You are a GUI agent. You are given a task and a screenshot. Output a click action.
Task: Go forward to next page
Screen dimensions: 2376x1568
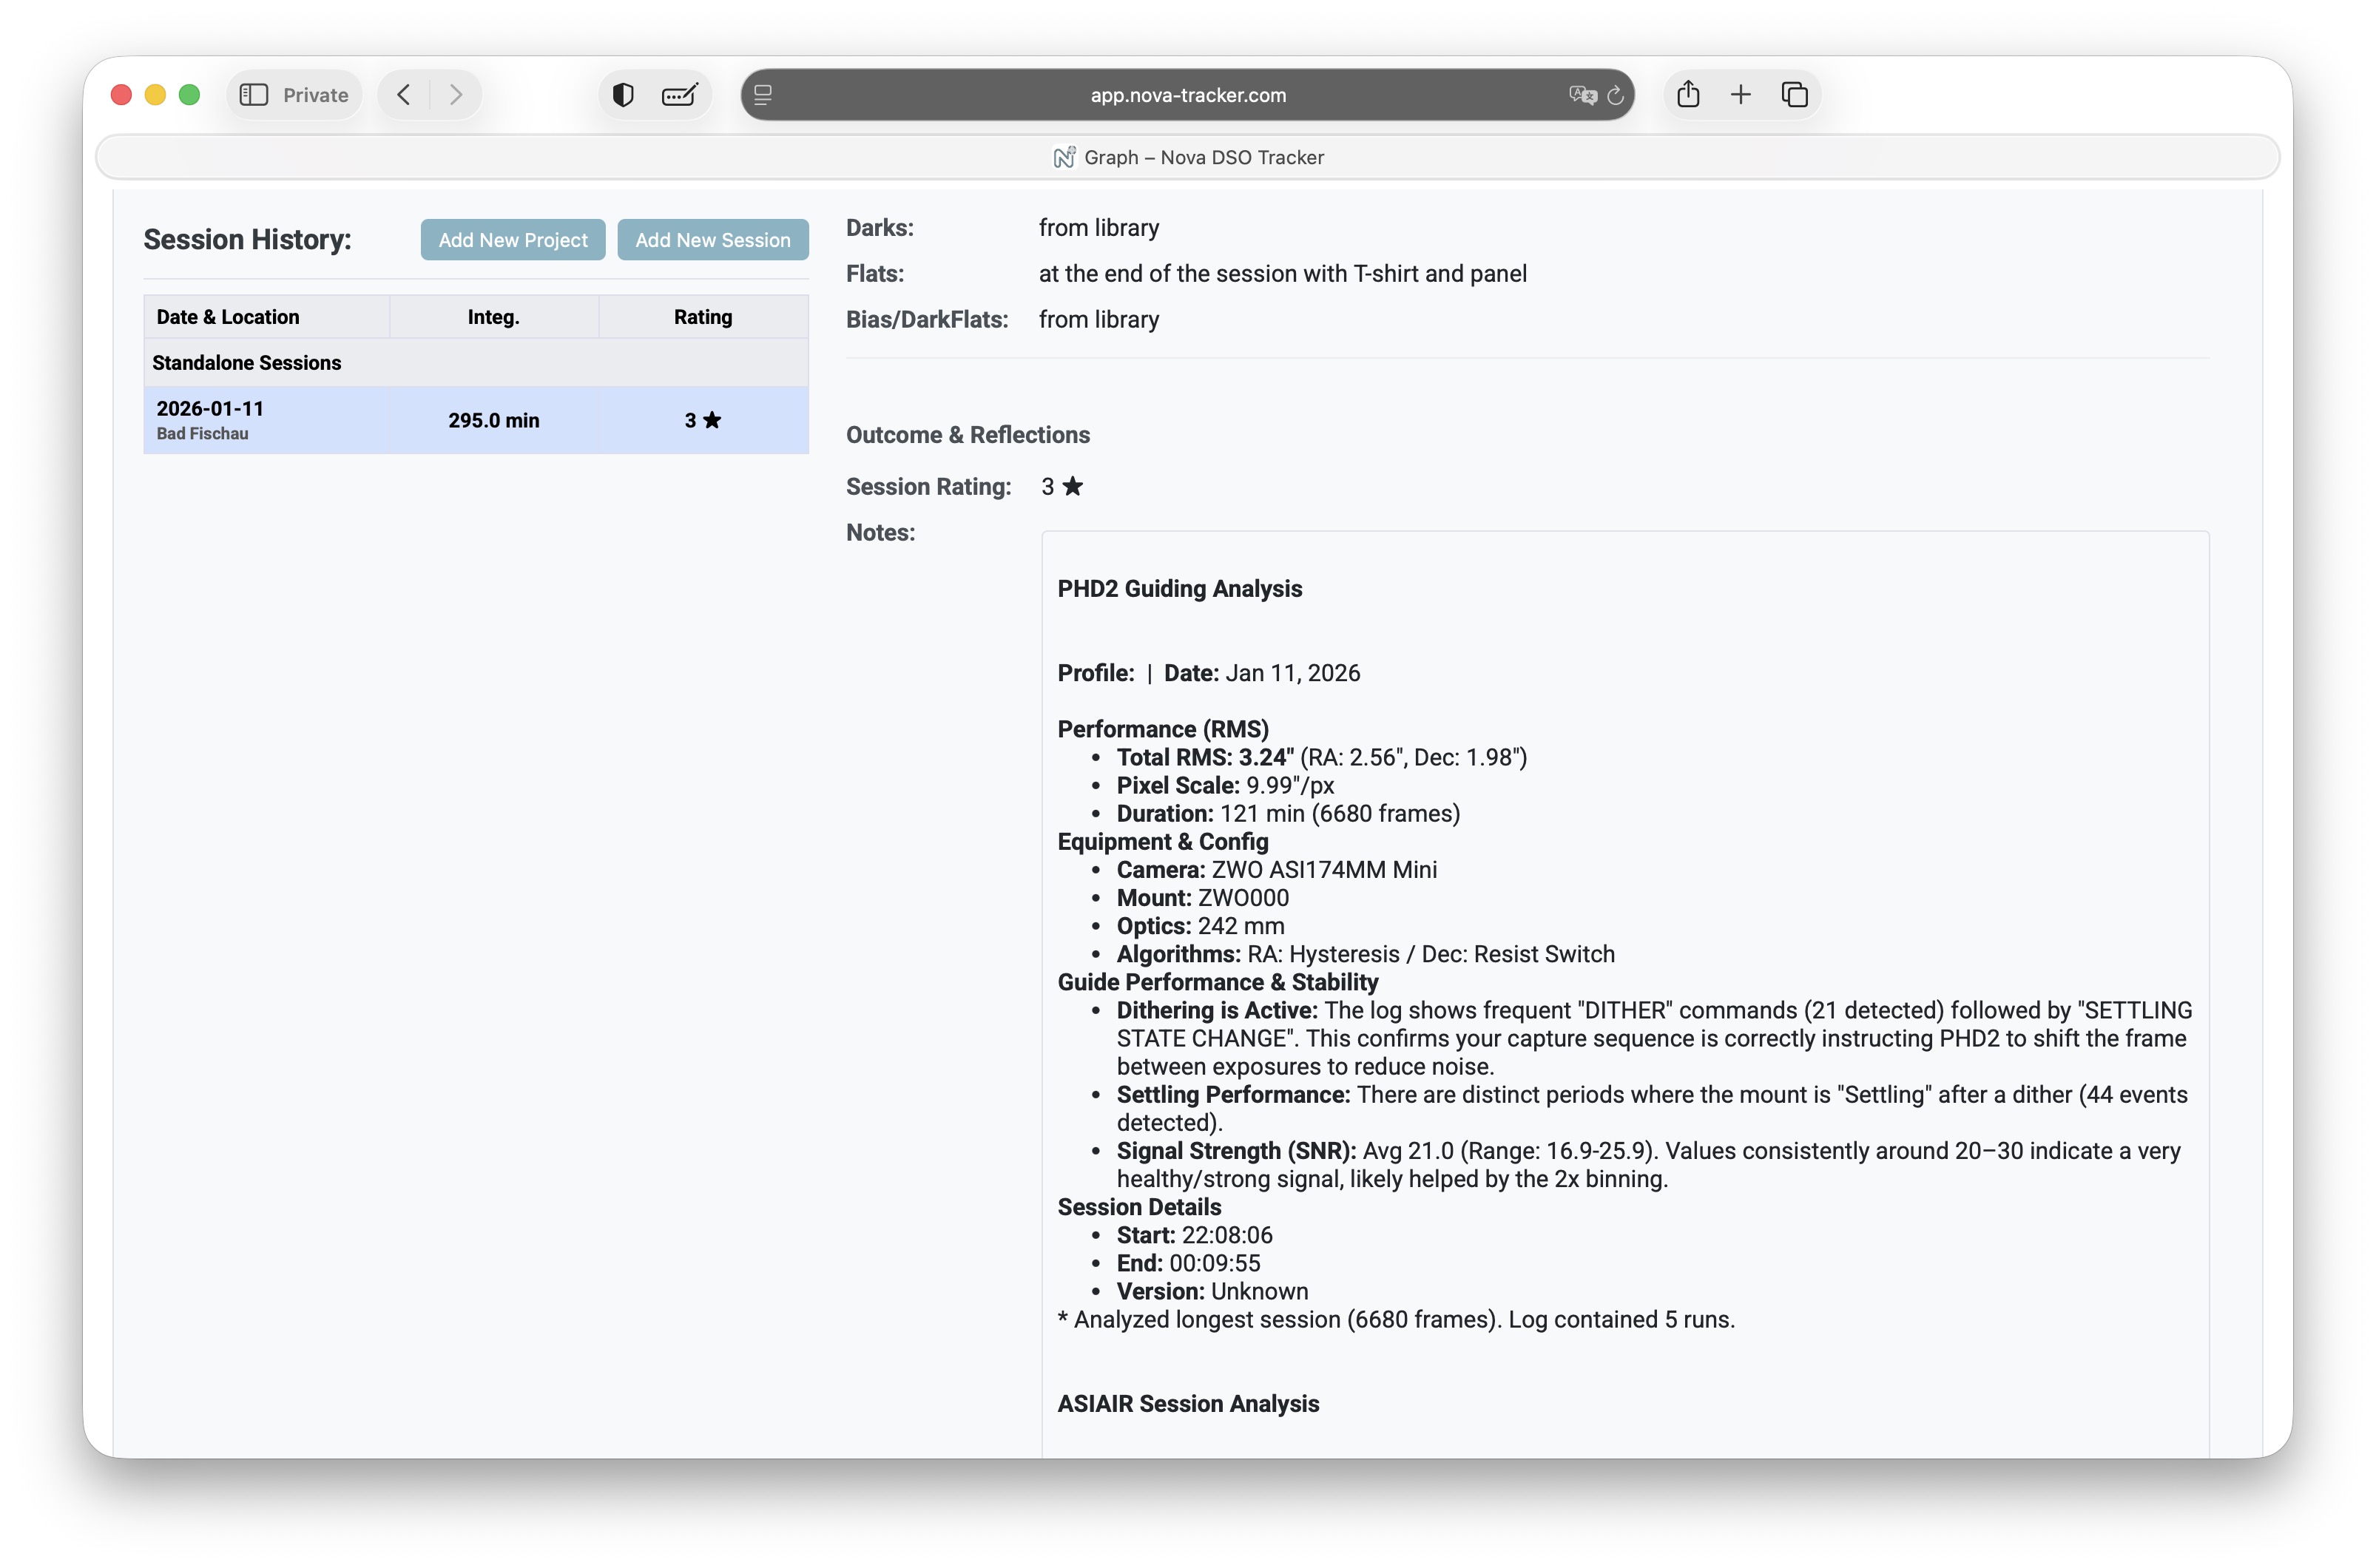click(456, 95)
